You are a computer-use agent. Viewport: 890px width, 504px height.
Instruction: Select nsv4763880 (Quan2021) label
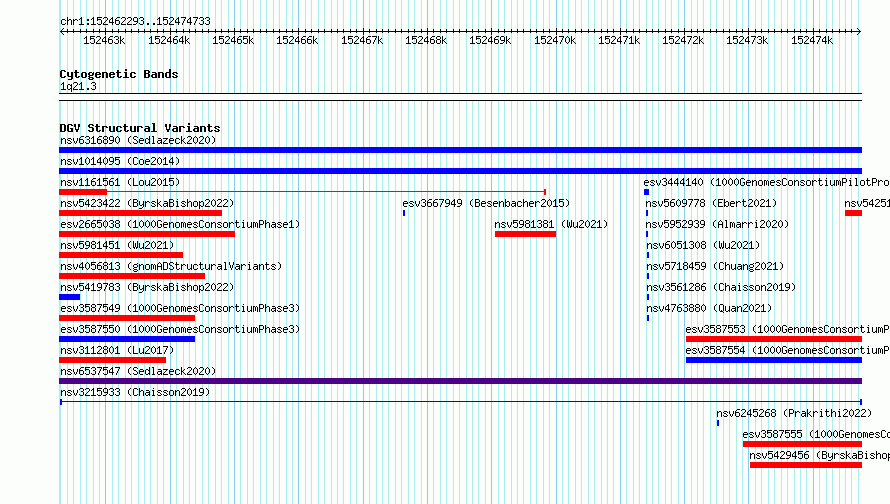709,308
